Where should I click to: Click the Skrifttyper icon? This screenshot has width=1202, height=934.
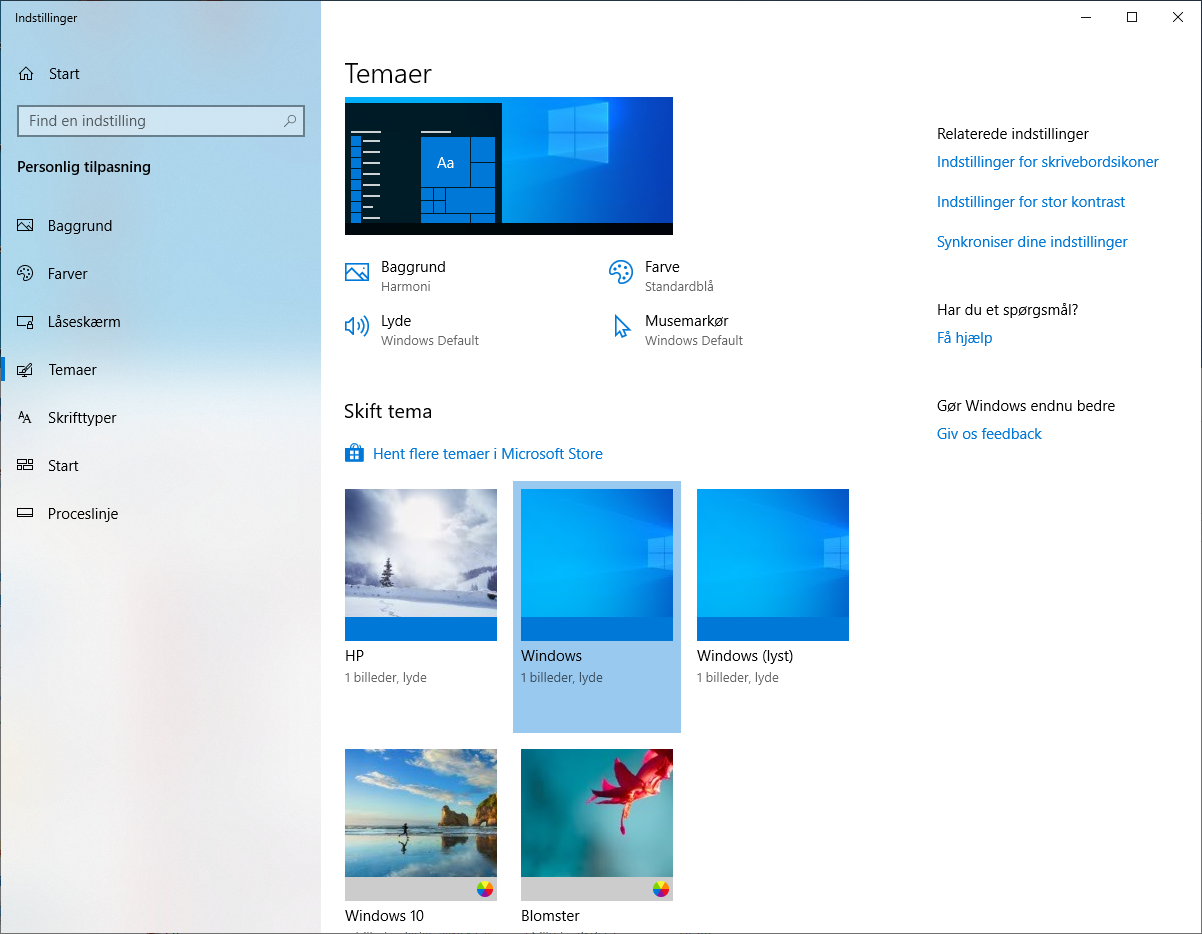(x=24, y=417)
